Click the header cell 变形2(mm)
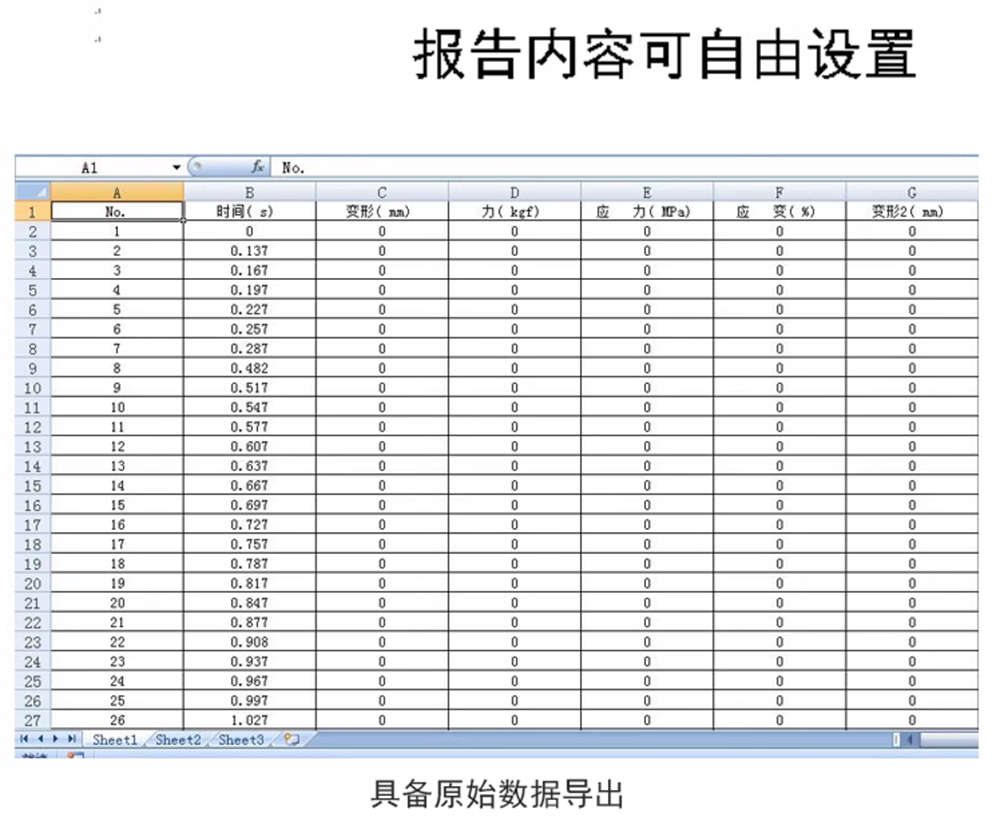Image resolution: width=1000 pixels, height=834 pixels. (x=912, y=212)
